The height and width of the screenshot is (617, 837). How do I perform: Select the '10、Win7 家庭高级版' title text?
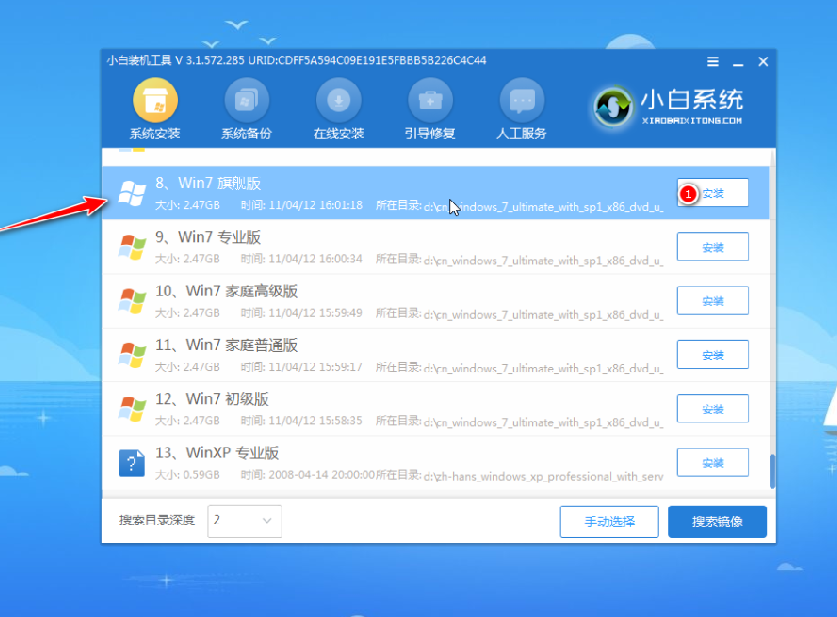click(x=227, y=291)
